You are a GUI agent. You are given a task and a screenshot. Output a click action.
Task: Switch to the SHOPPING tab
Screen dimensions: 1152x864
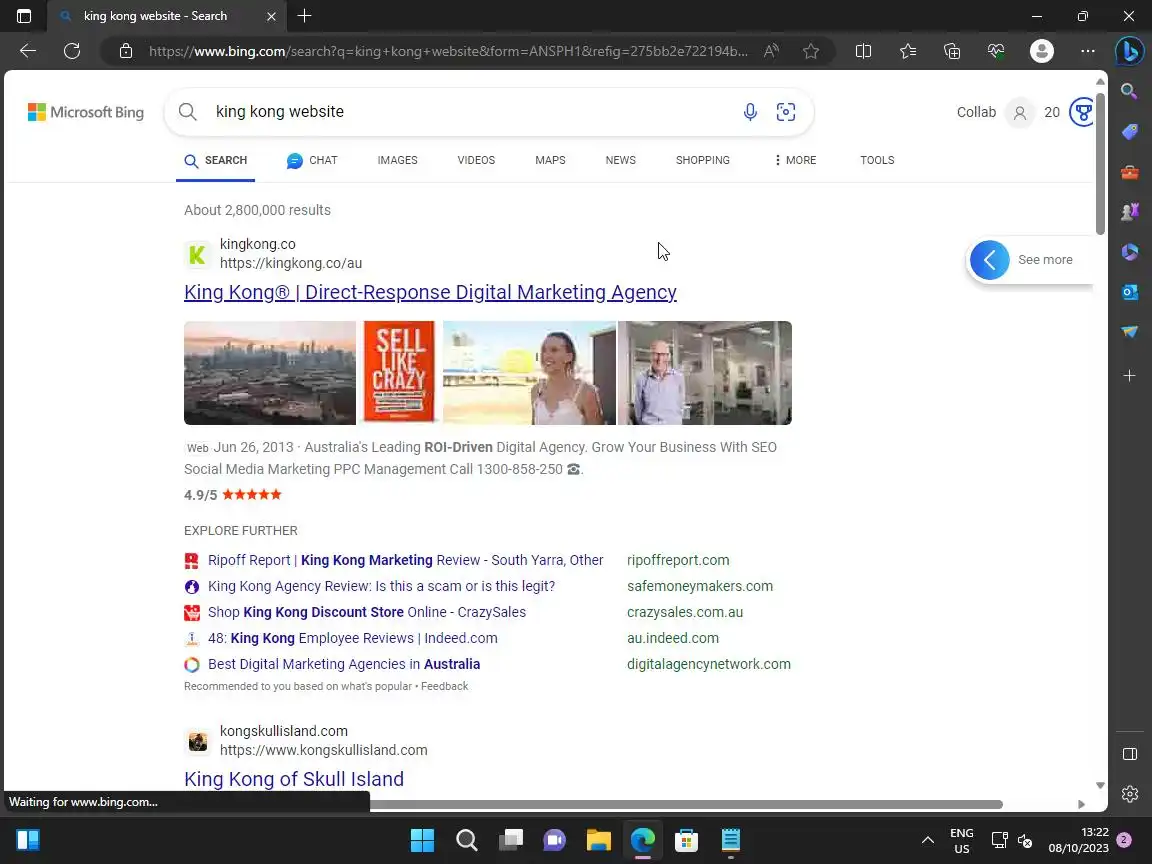[x=702, y=160]
